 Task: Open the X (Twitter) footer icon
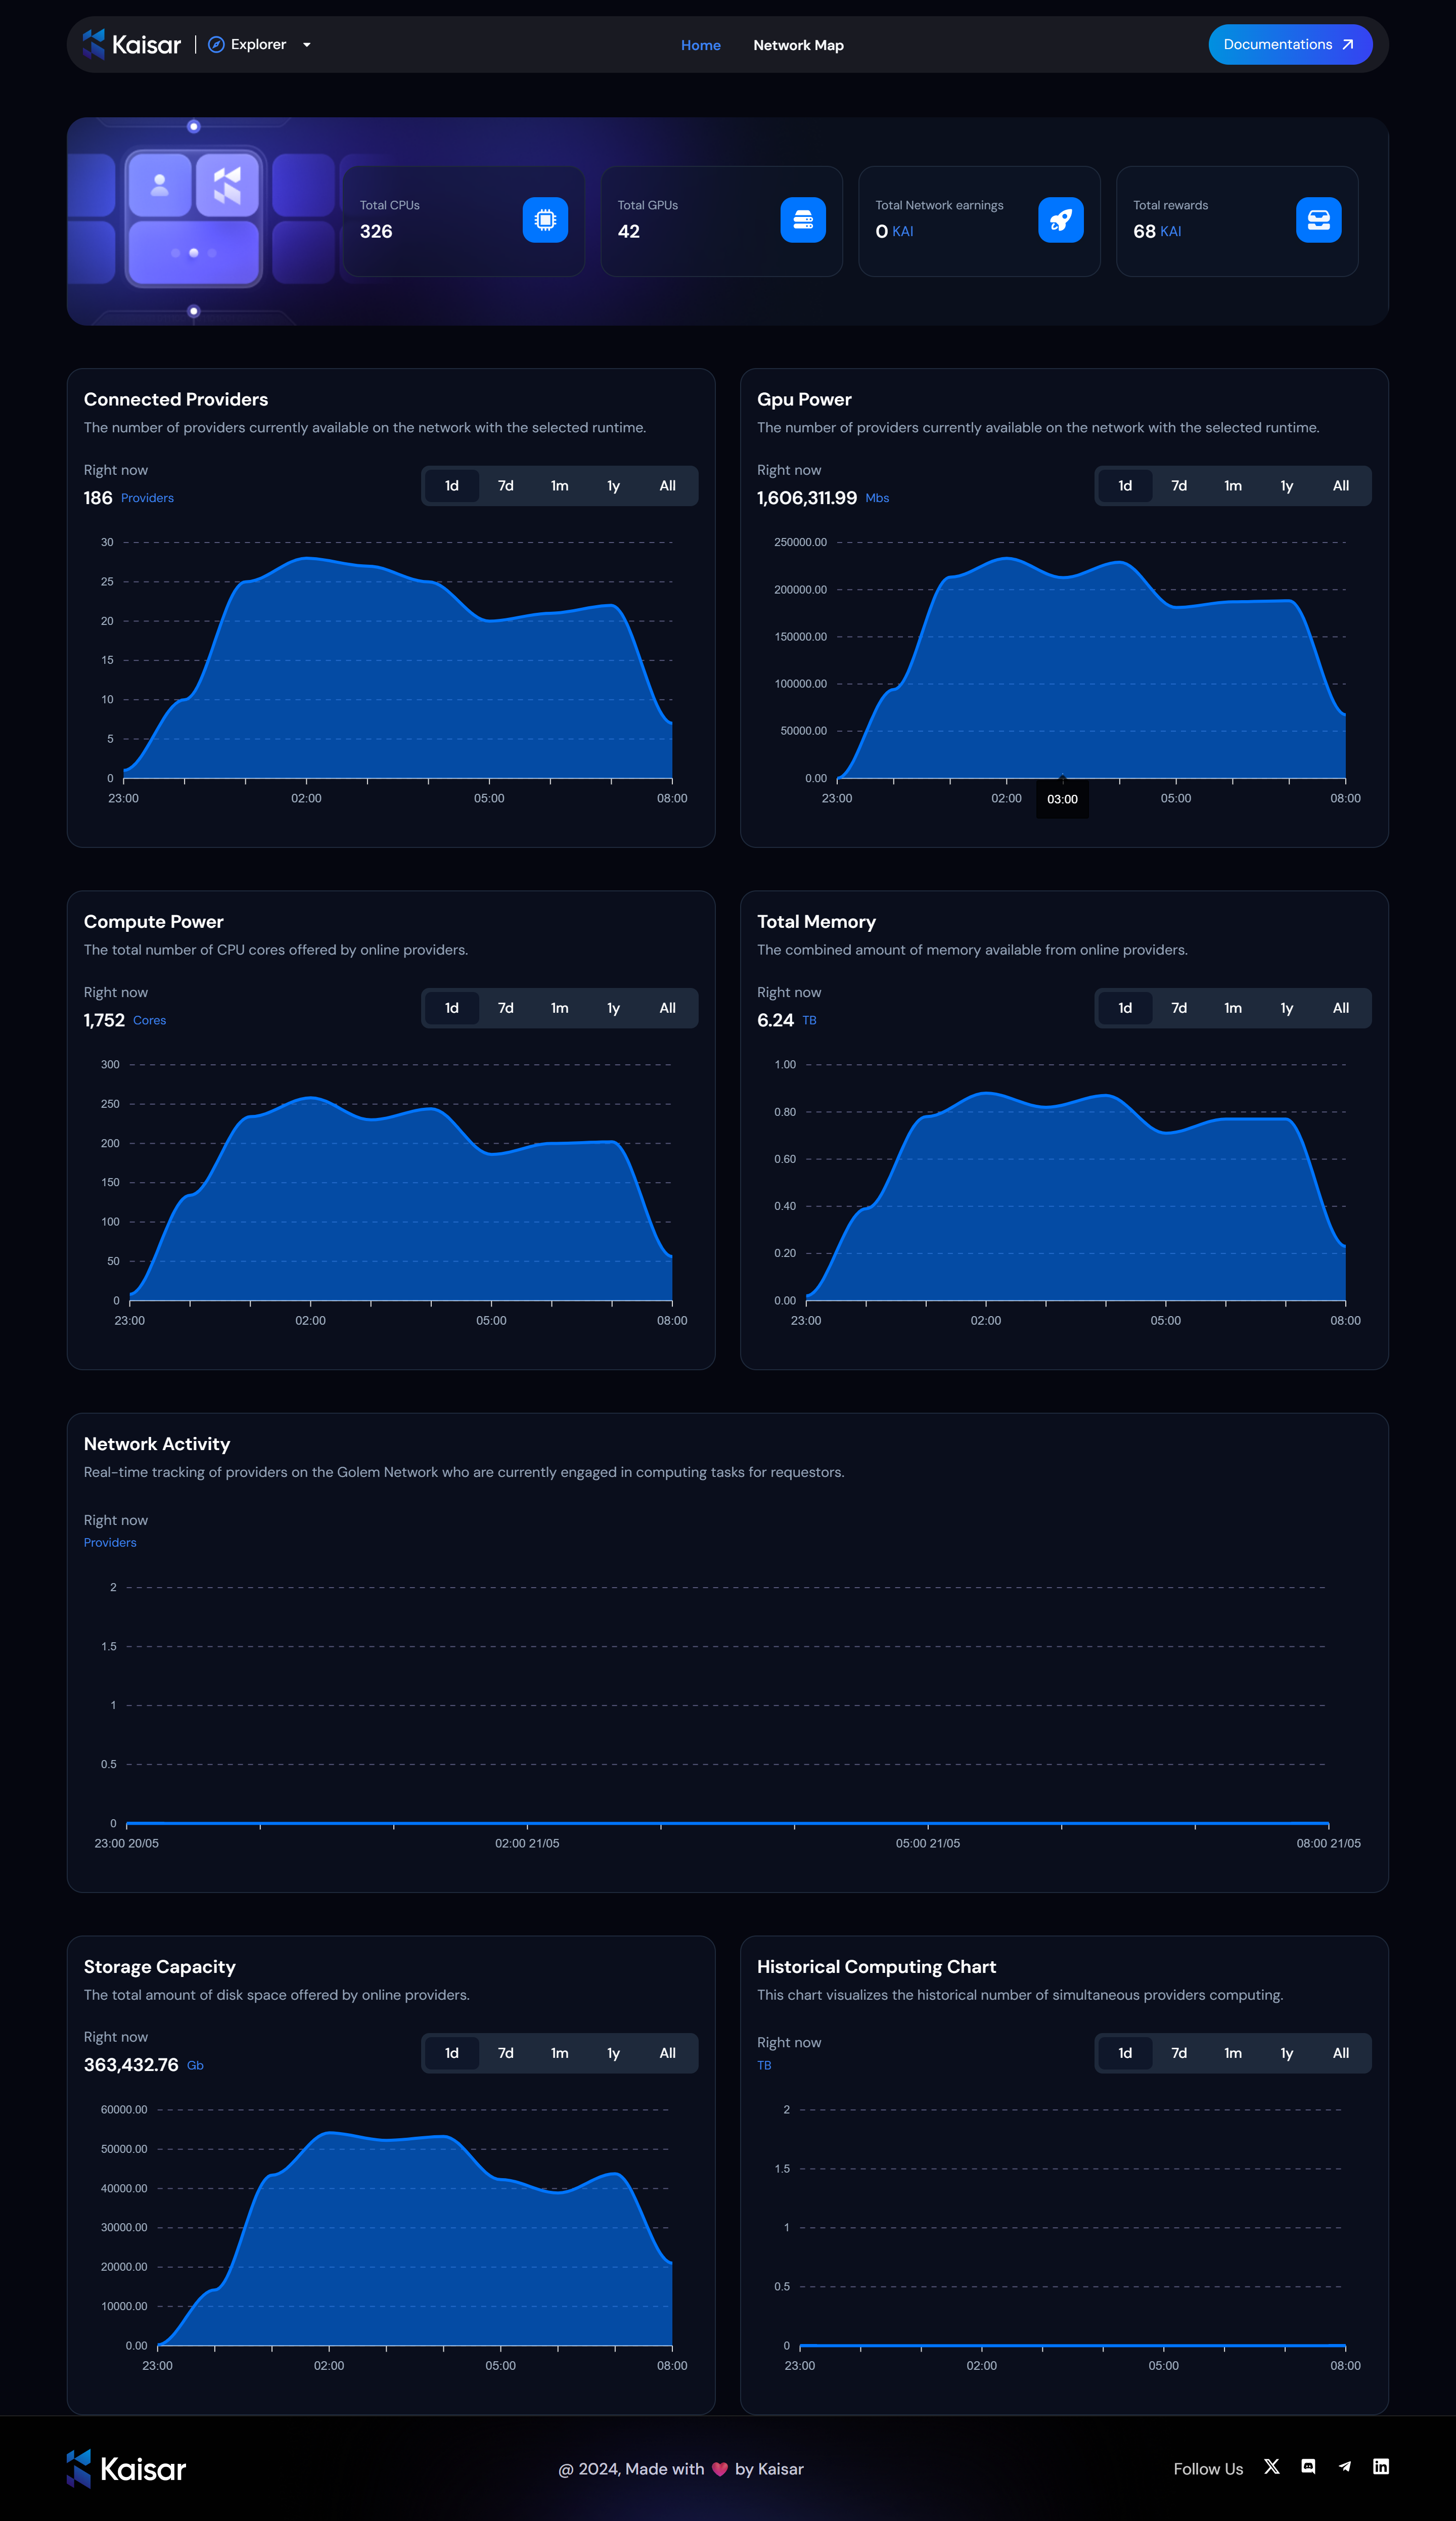[1271, 2467]
